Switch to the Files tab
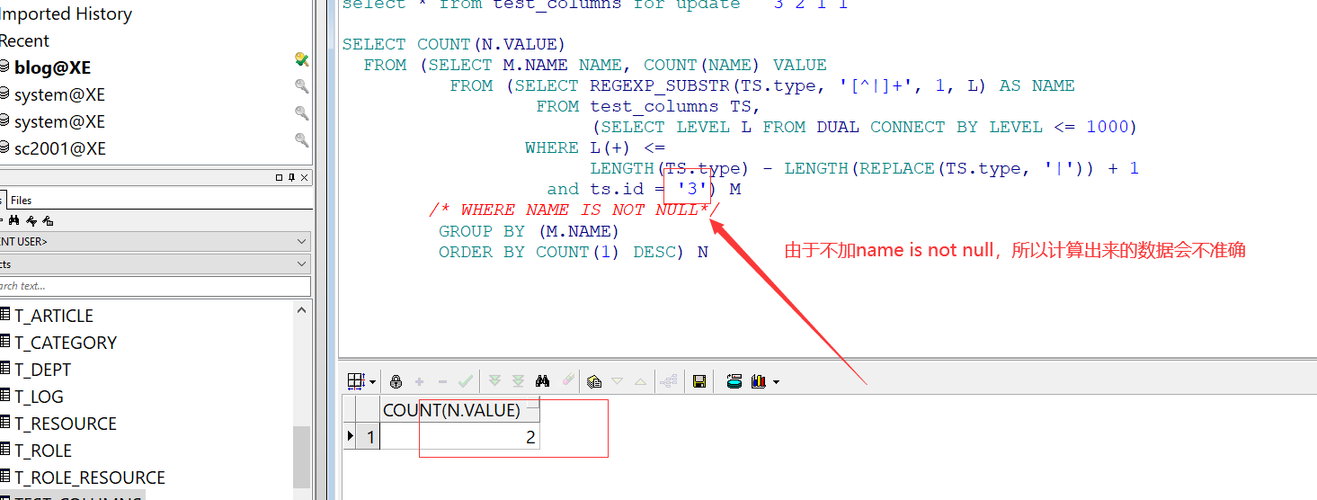Screen dimensions: 1317x500 tap(21, 200)
